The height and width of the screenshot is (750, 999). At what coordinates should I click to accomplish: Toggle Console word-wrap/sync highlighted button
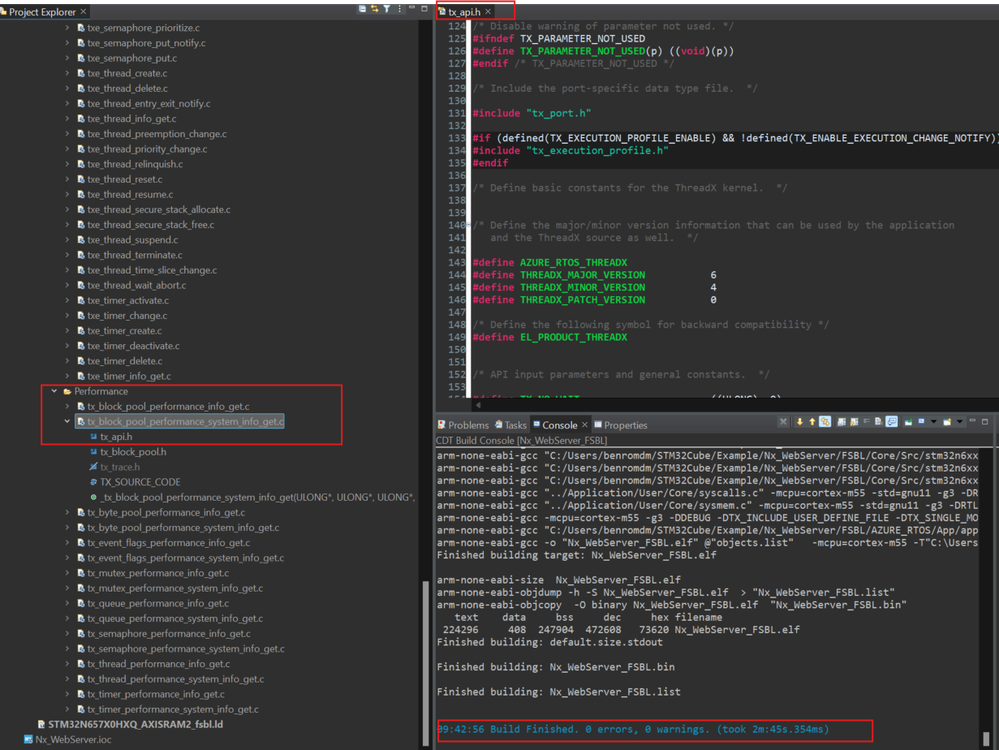tap(825, 422)
